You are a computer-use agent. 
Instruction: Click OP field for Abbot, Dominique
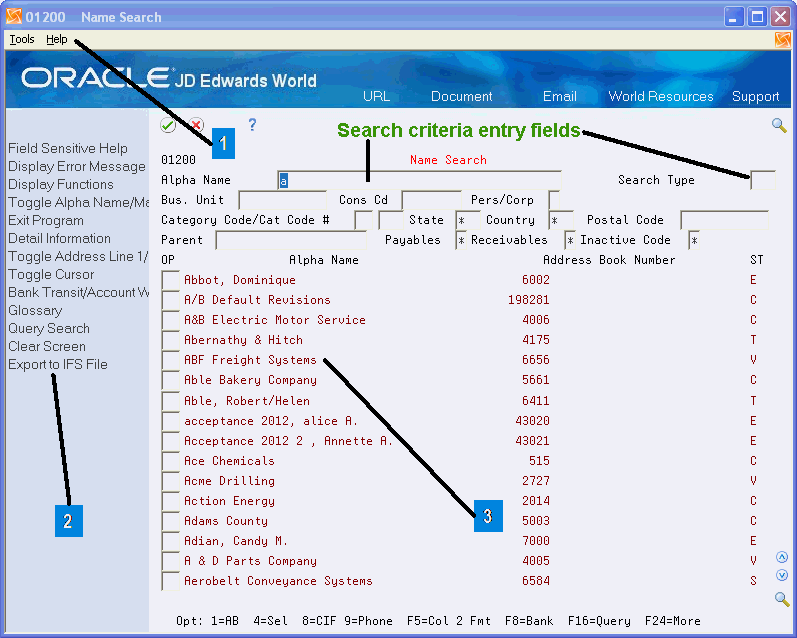[170, 280]
